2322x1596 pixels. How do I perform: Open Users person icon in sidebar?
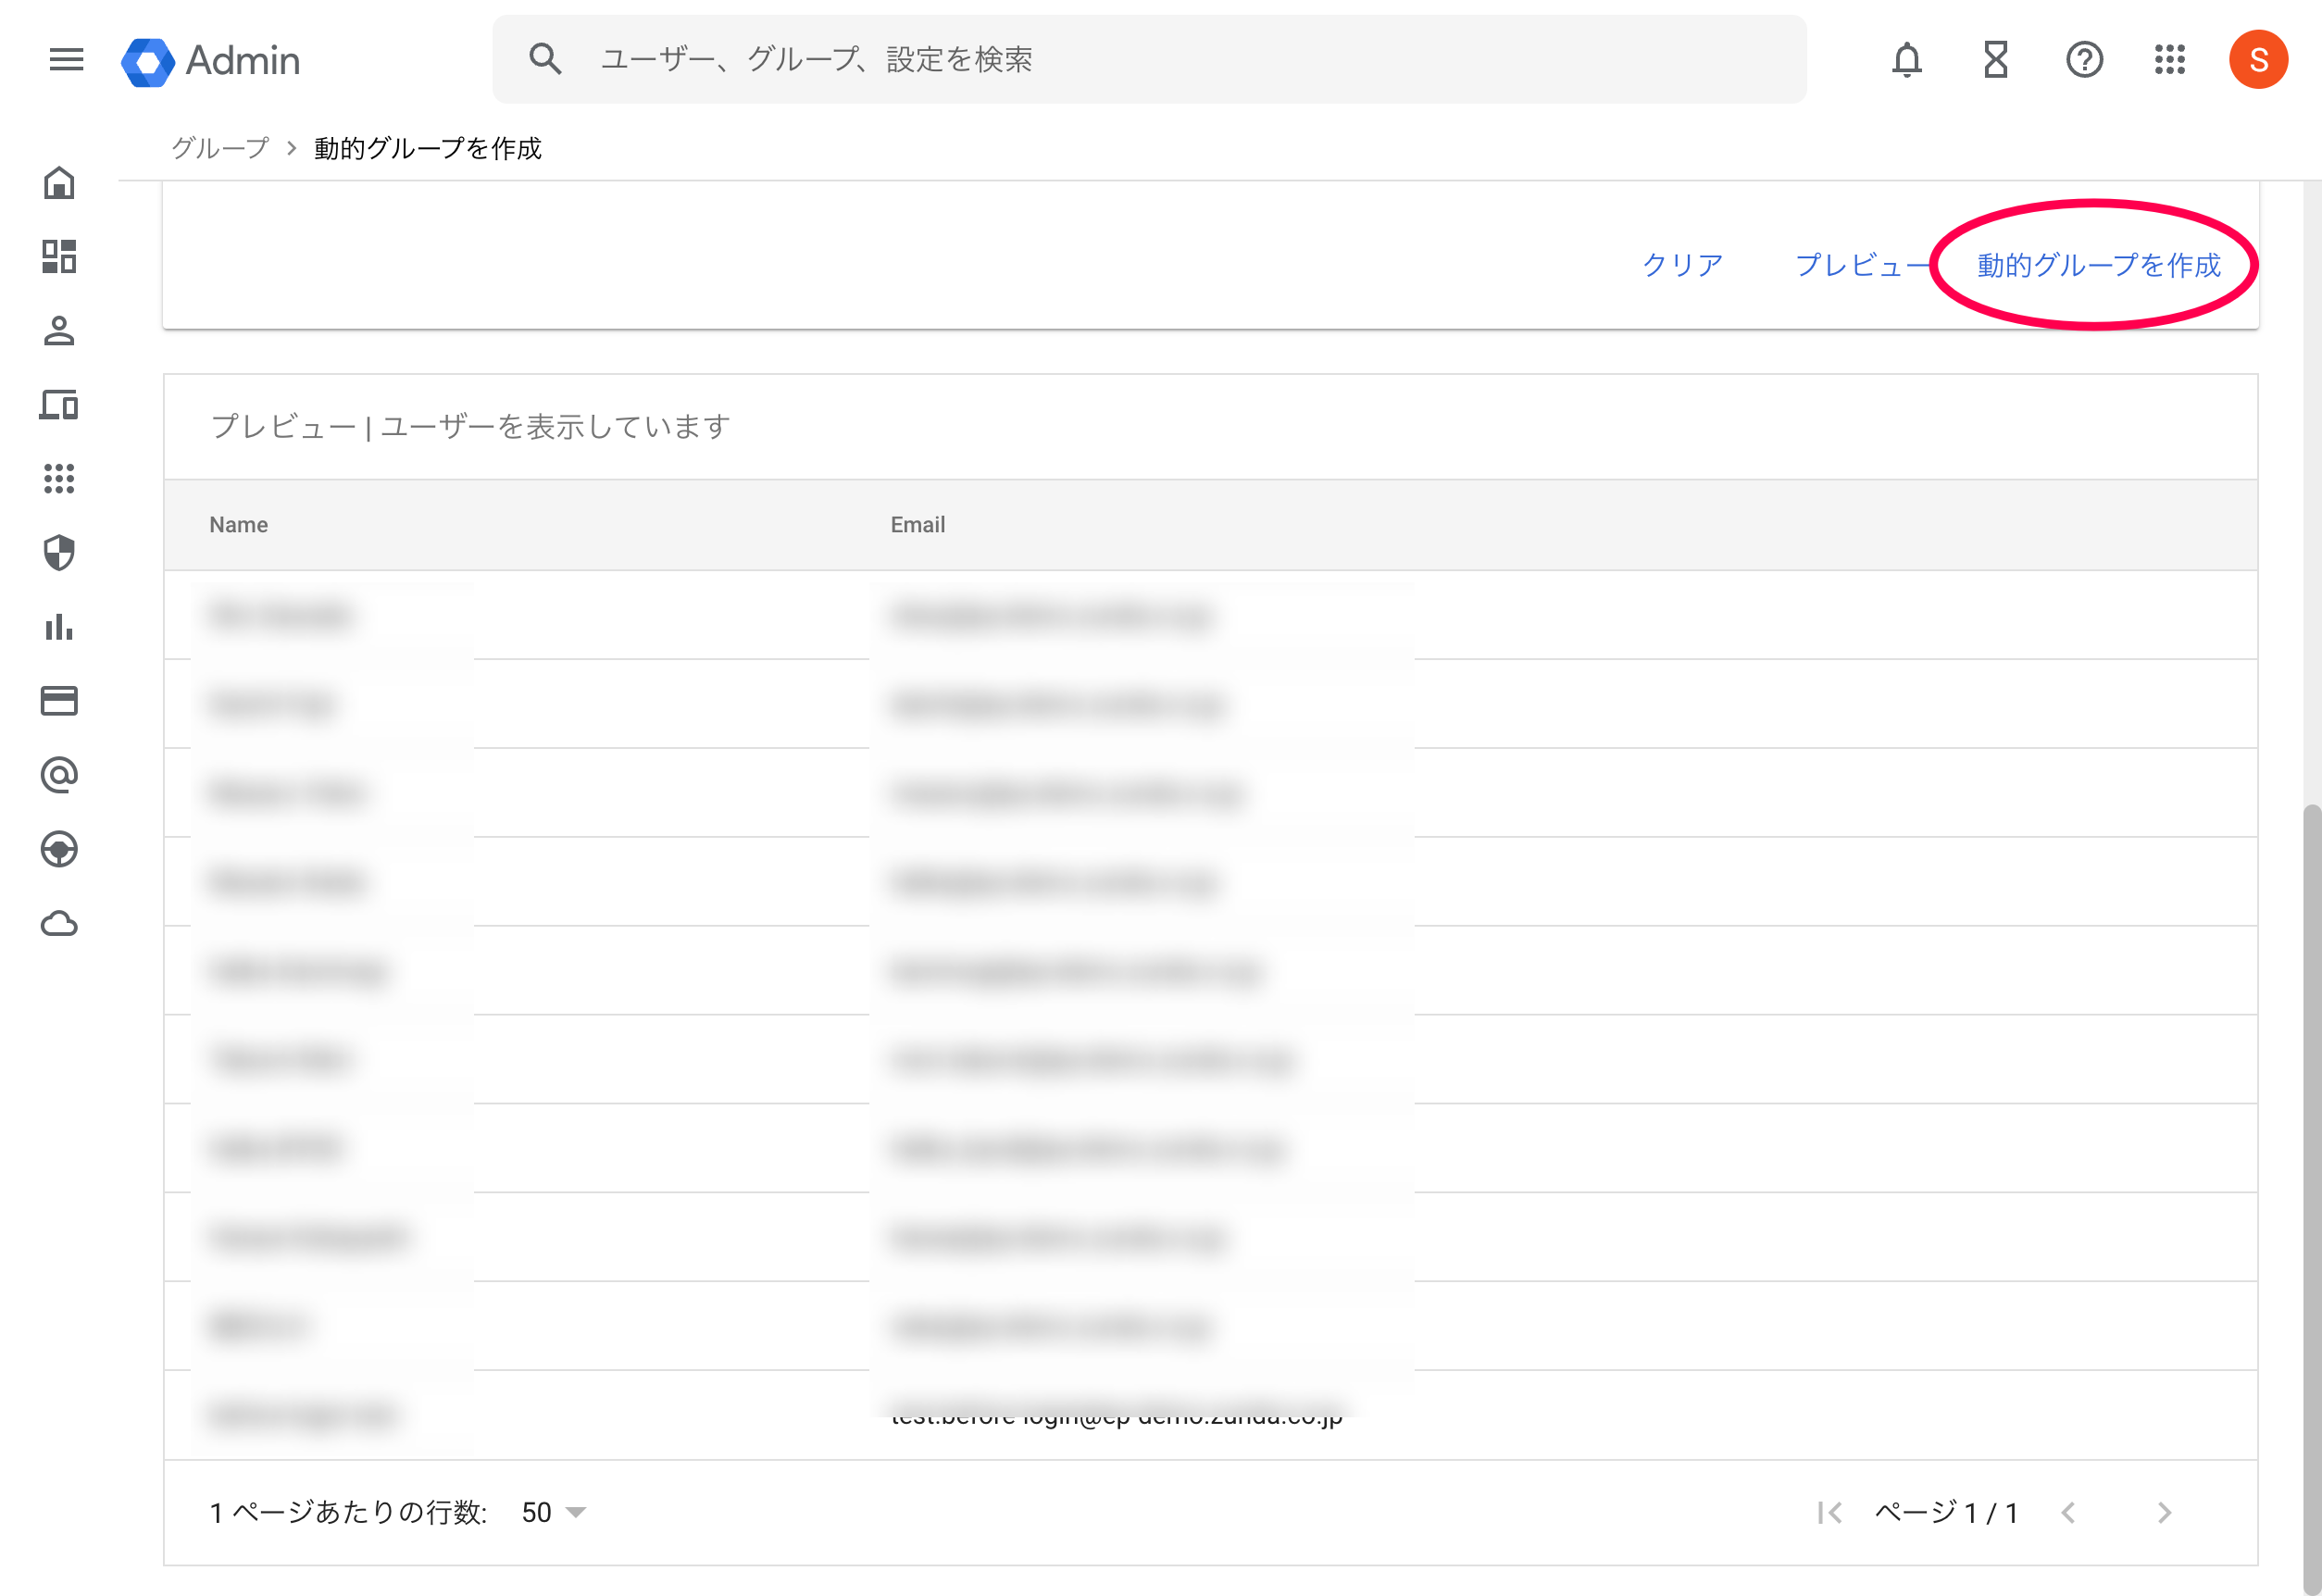[59, 331]
